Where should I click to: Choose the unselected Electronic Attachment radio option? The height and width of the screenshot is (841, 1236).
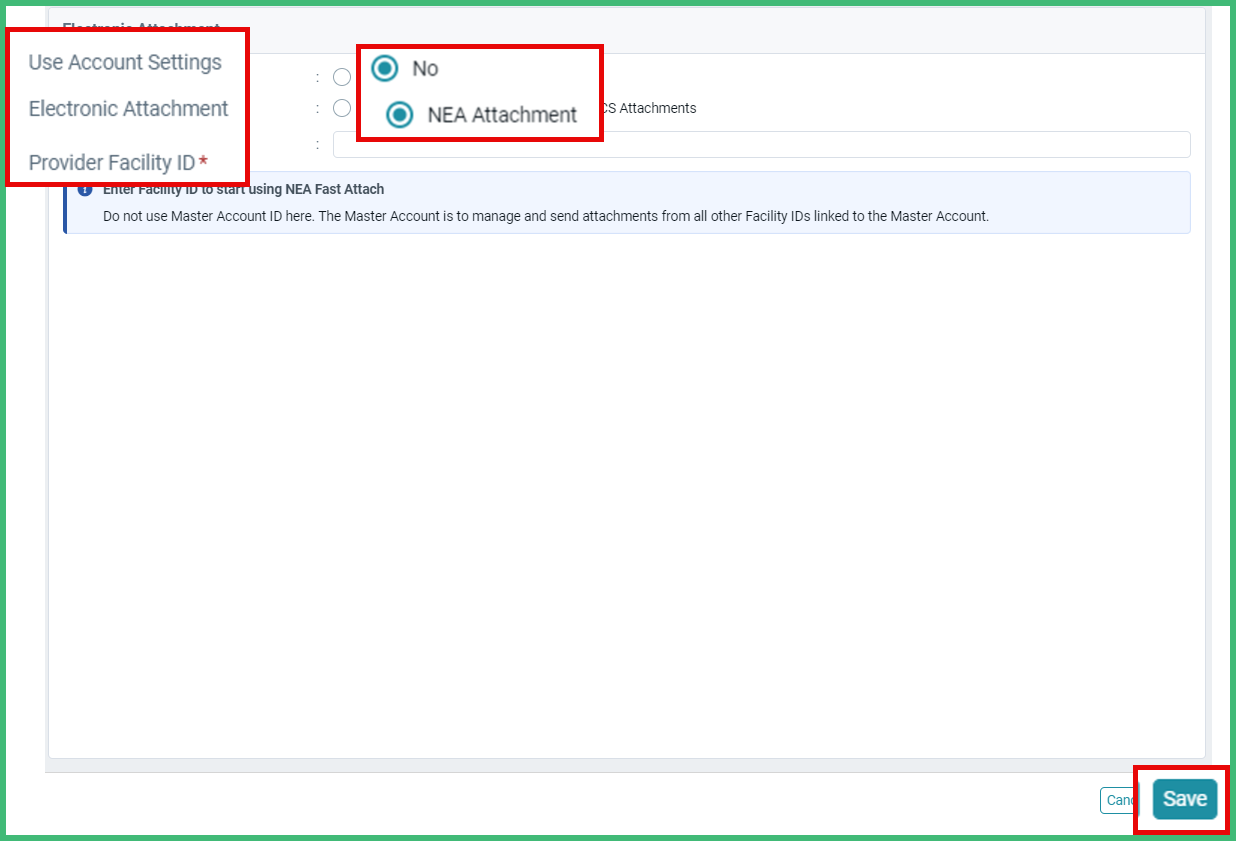click(341, 107)
